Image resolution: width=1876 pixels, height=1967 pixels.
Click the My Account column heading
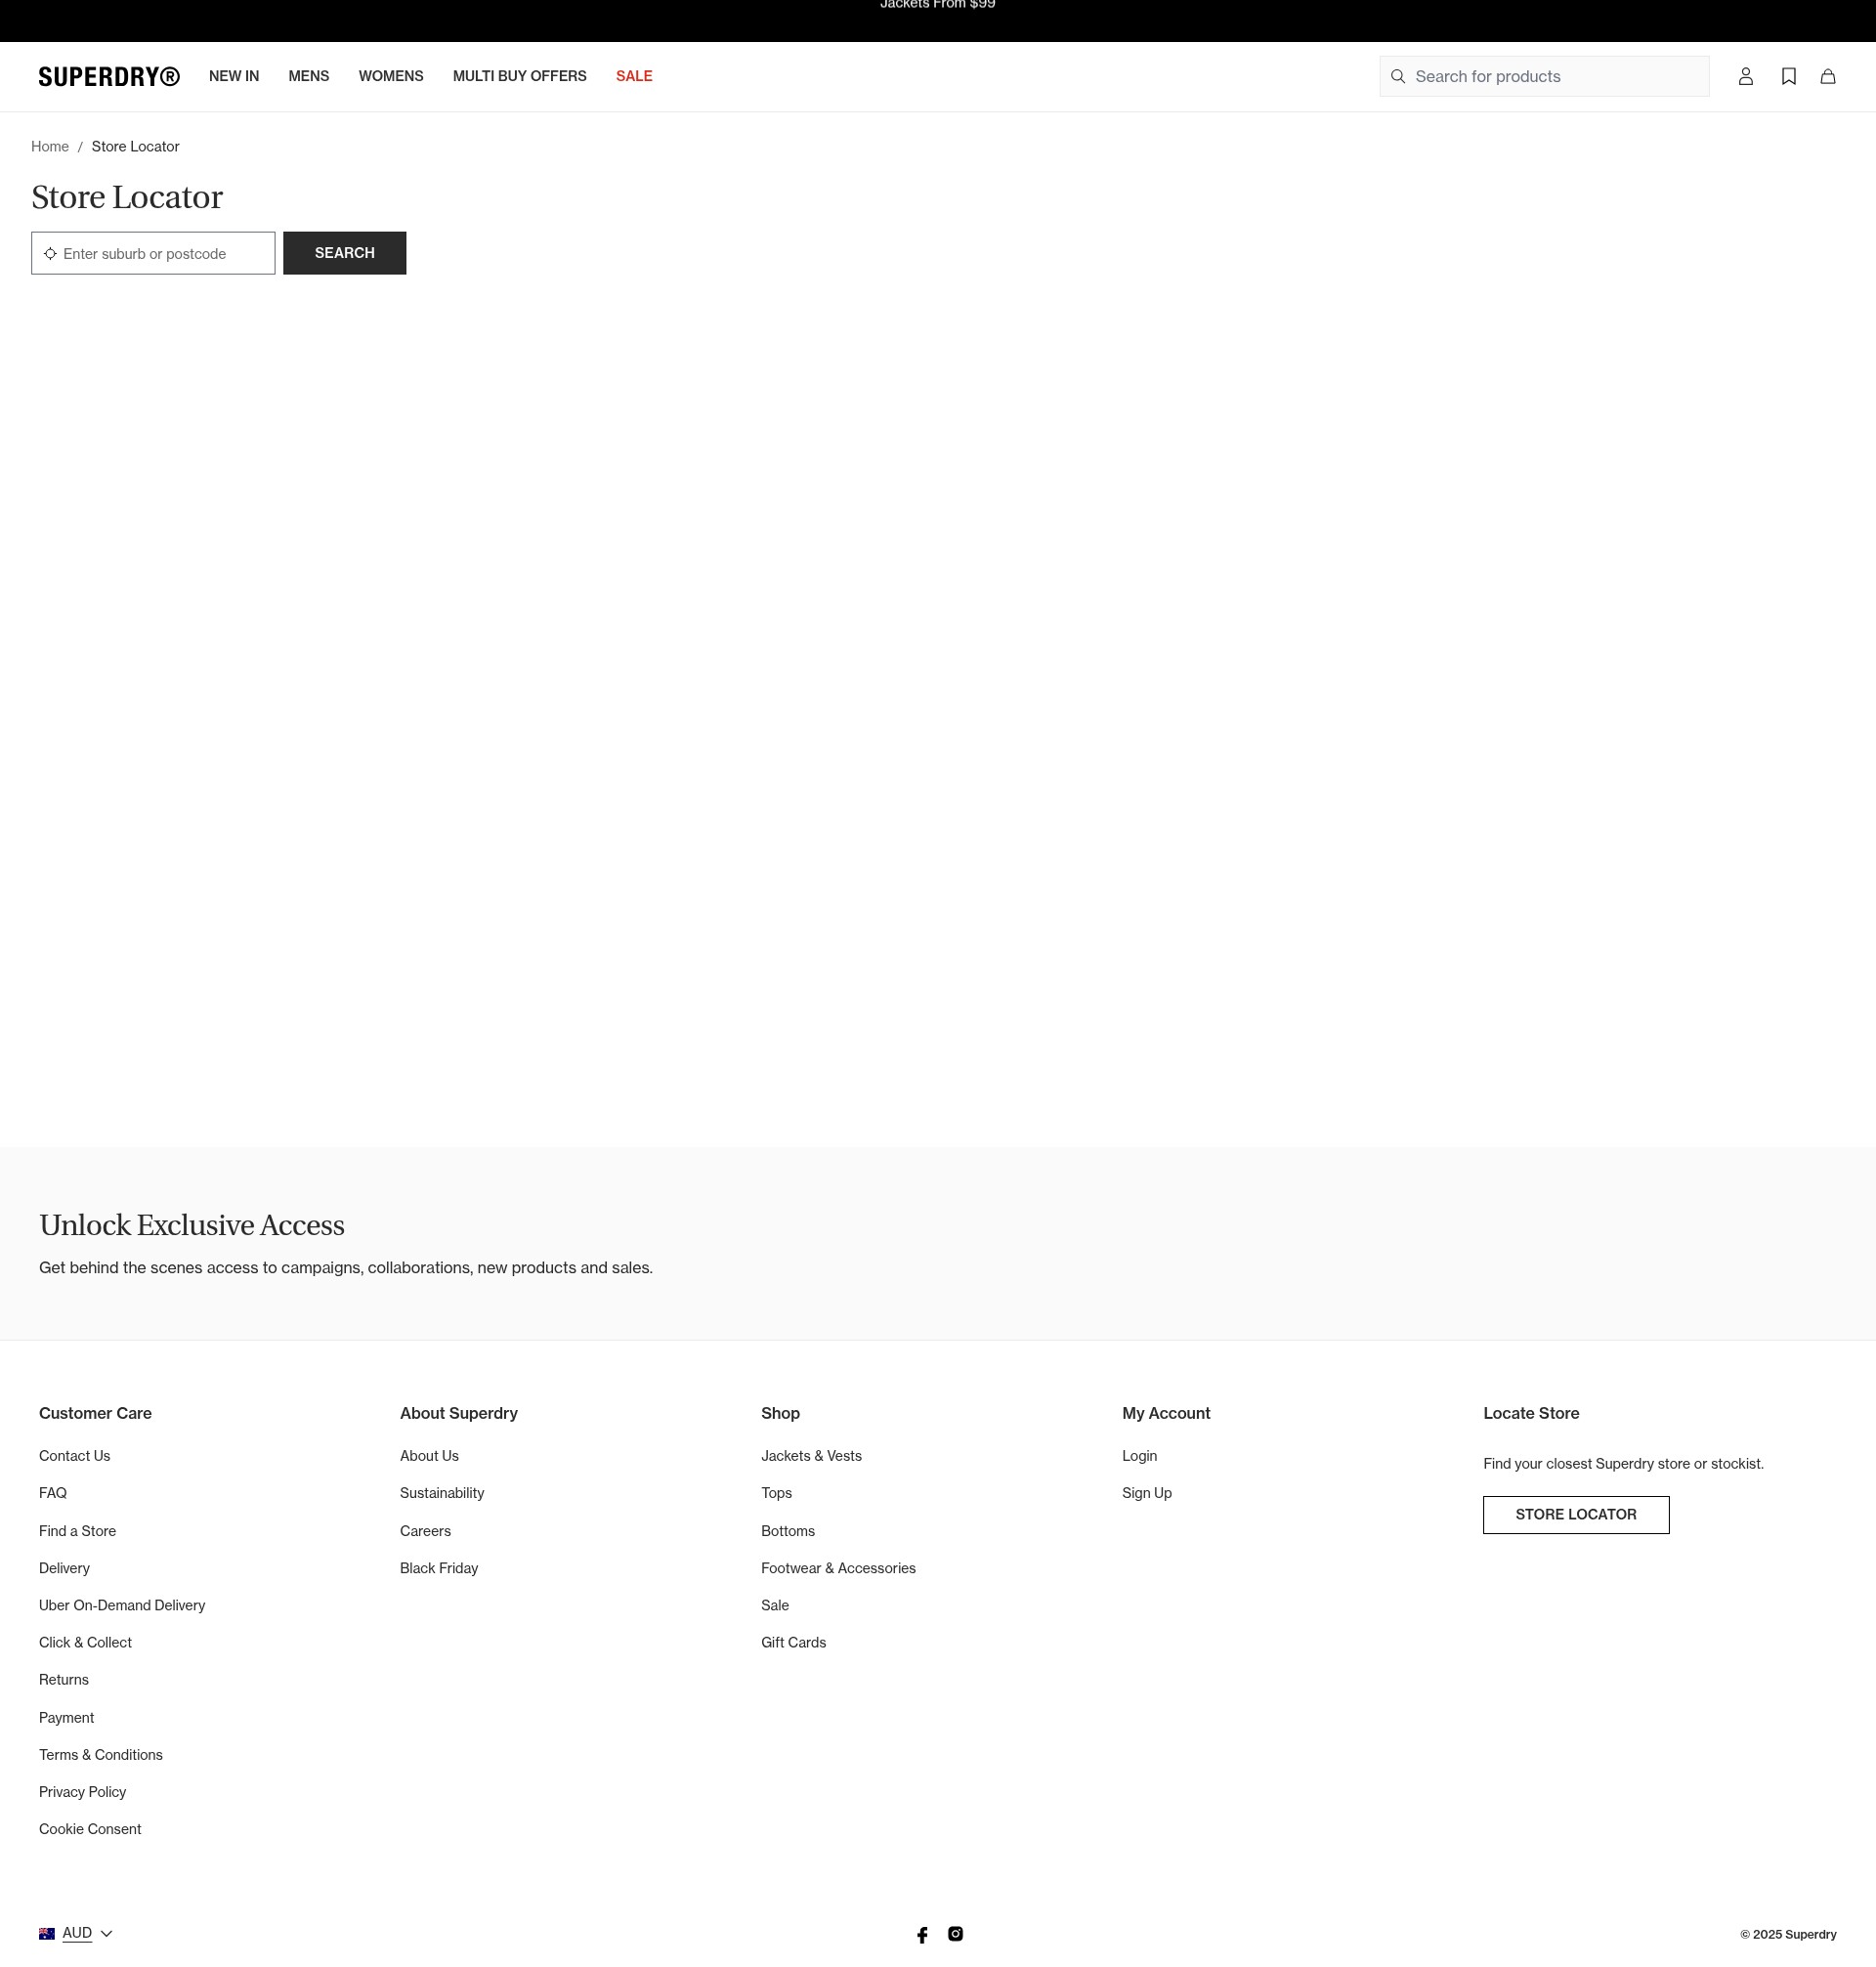(1166, 1413)
